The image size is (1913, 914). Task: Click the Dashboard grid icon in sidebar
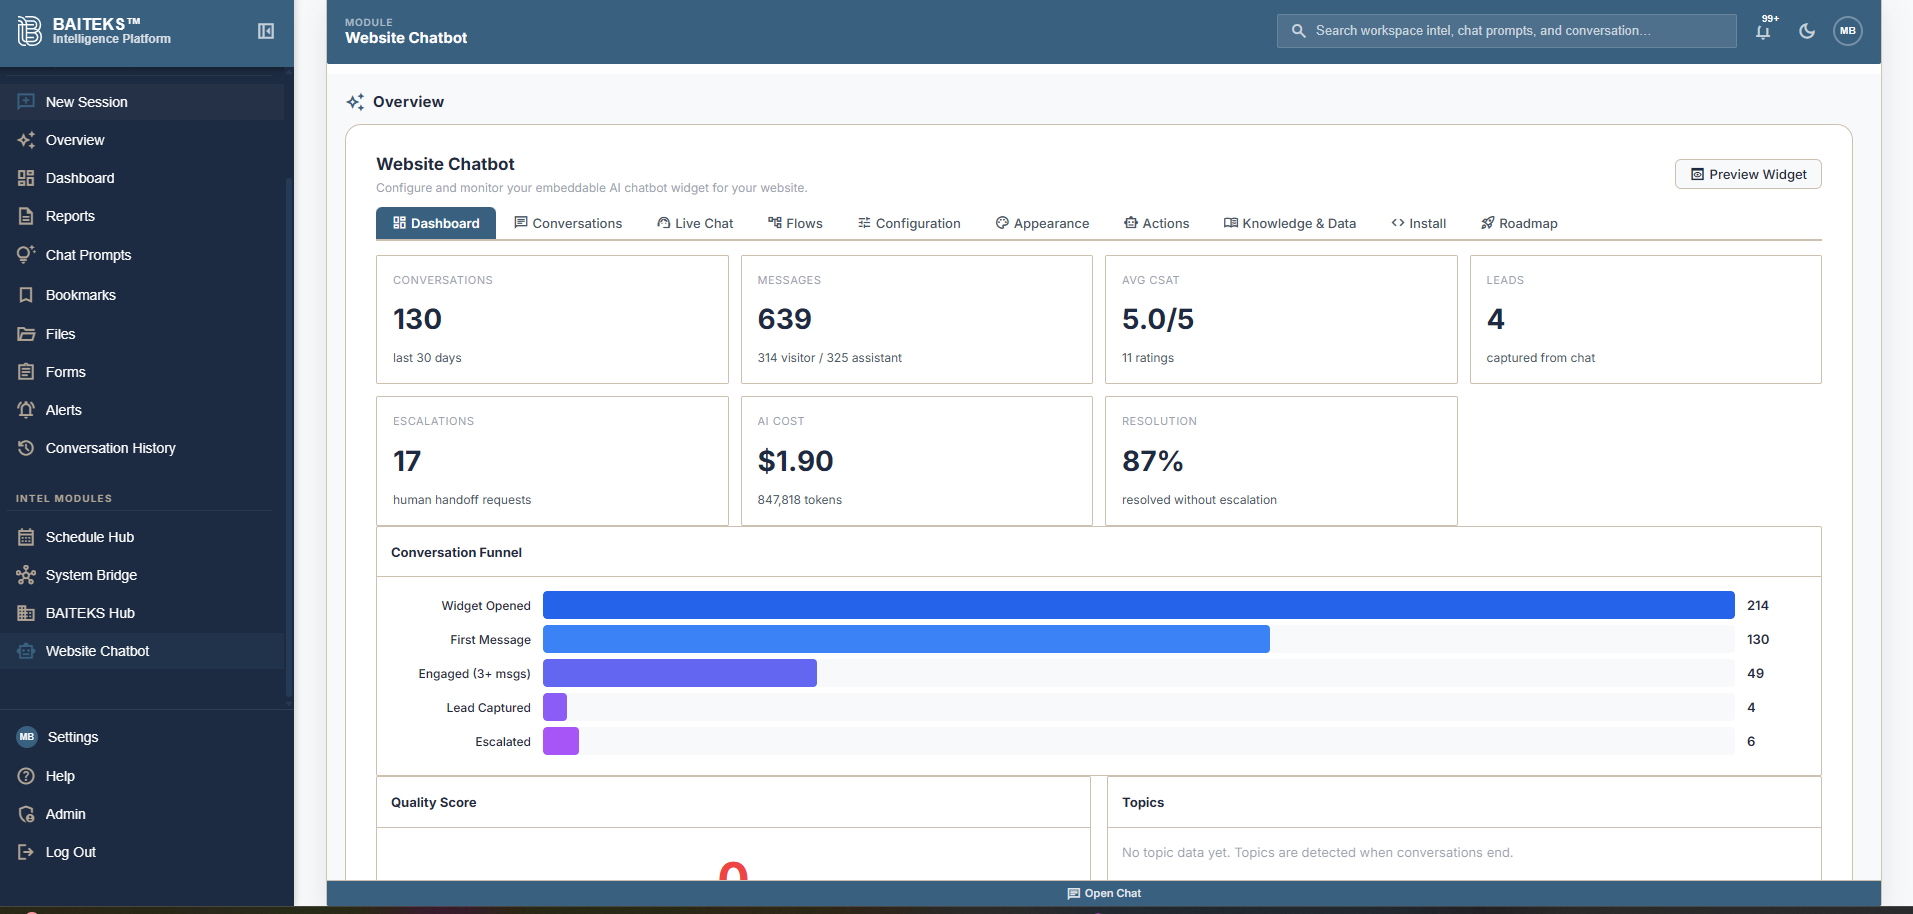click(26, 178)
